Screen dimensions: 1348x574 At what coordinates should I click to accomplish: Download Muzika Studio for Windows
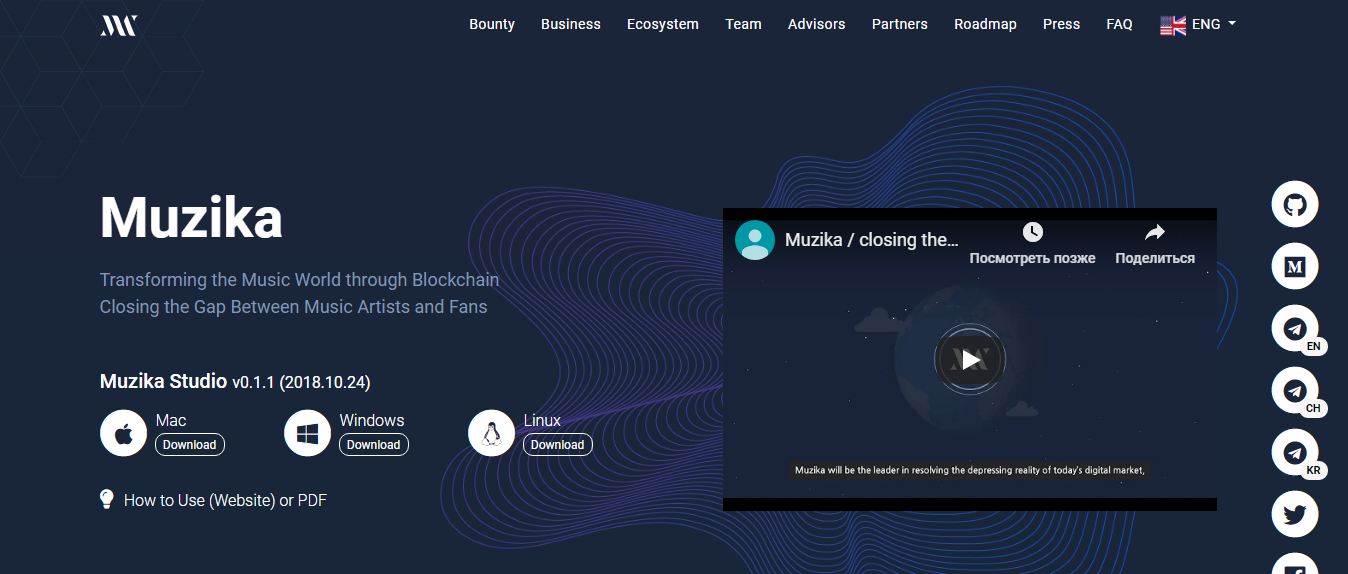coord(374,445)
